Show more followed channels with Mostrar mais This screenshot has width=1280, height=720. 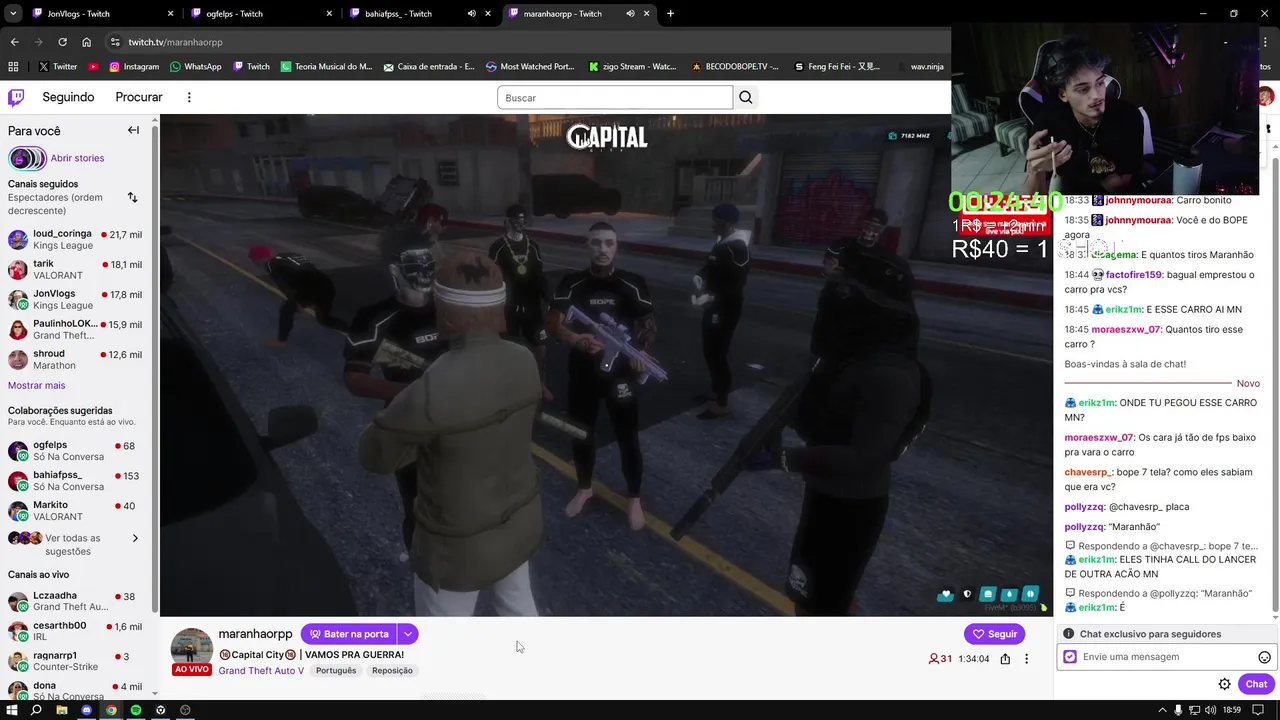pos(36,385)
